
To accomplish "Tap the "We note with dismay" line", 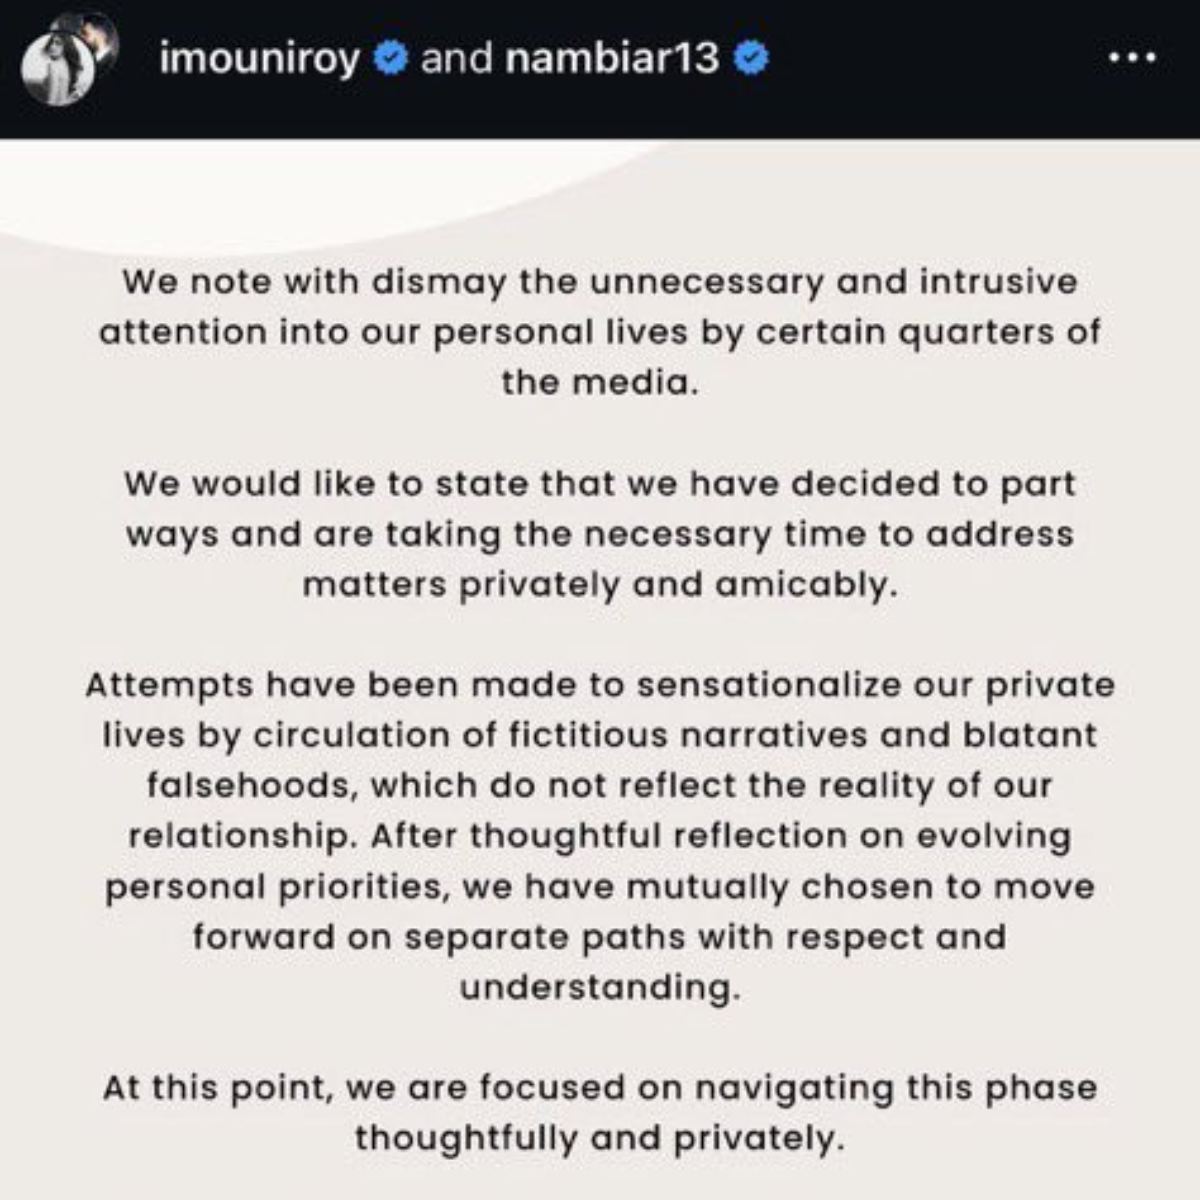I will (600, 282).
